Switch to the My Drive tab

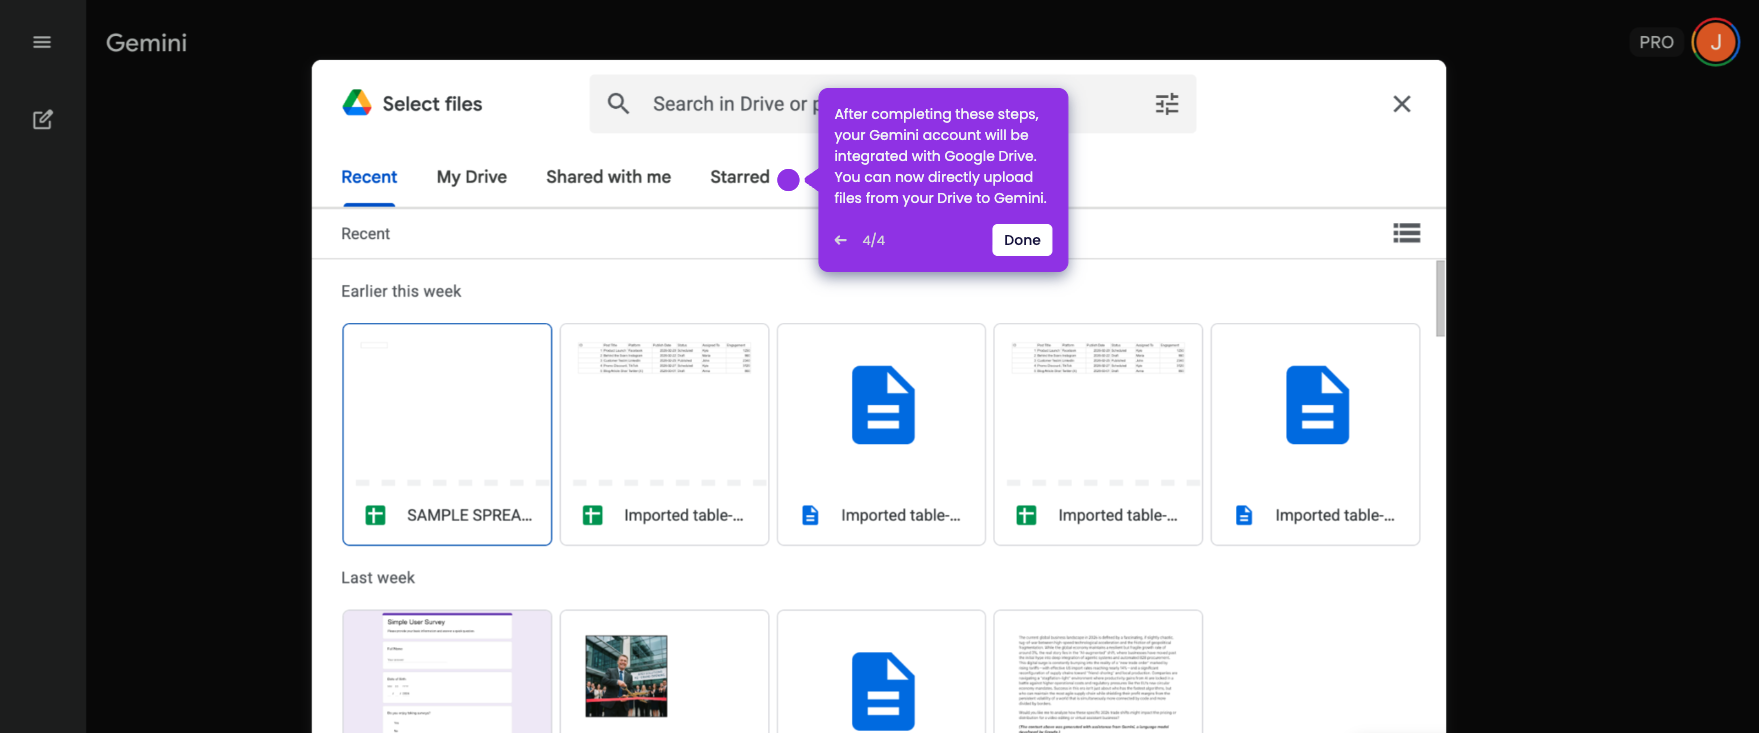[x=472, y=177]
